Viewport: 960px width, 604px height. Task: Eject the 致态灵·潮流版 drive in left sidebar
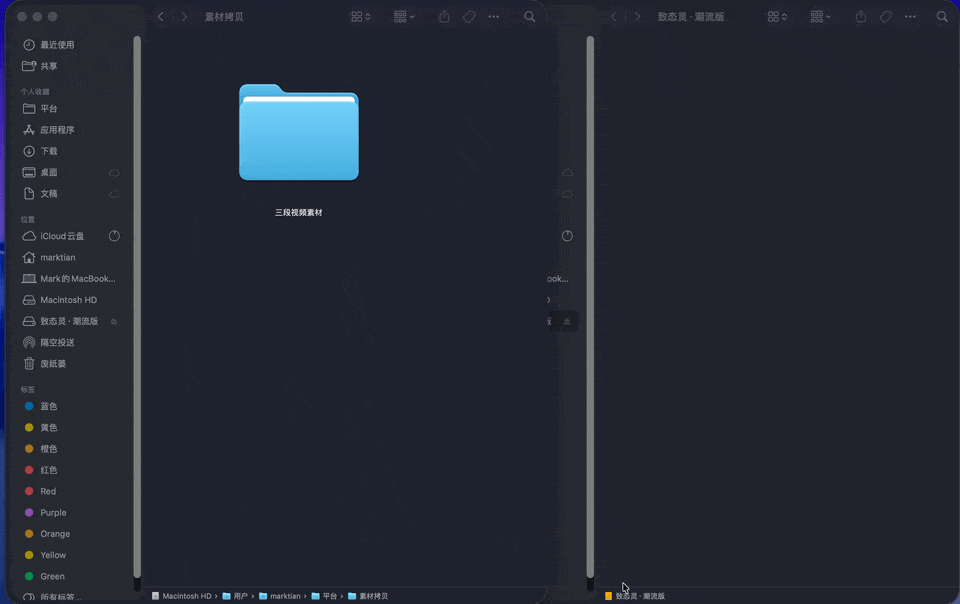click(x=114, y=322)
